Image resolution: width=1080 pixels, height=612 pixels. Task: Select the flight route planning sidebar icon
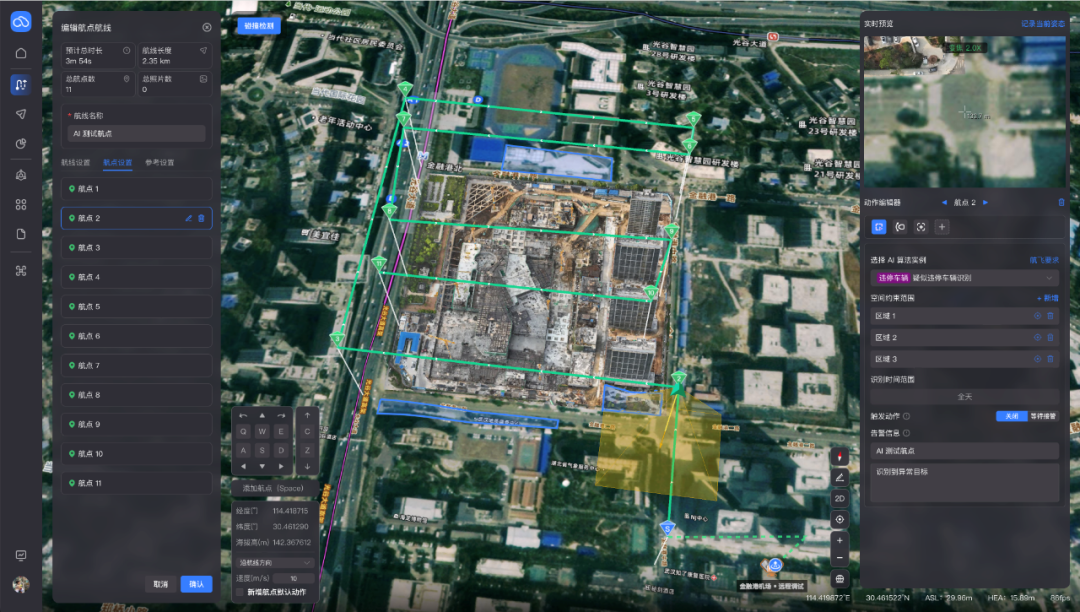[21, 84]
